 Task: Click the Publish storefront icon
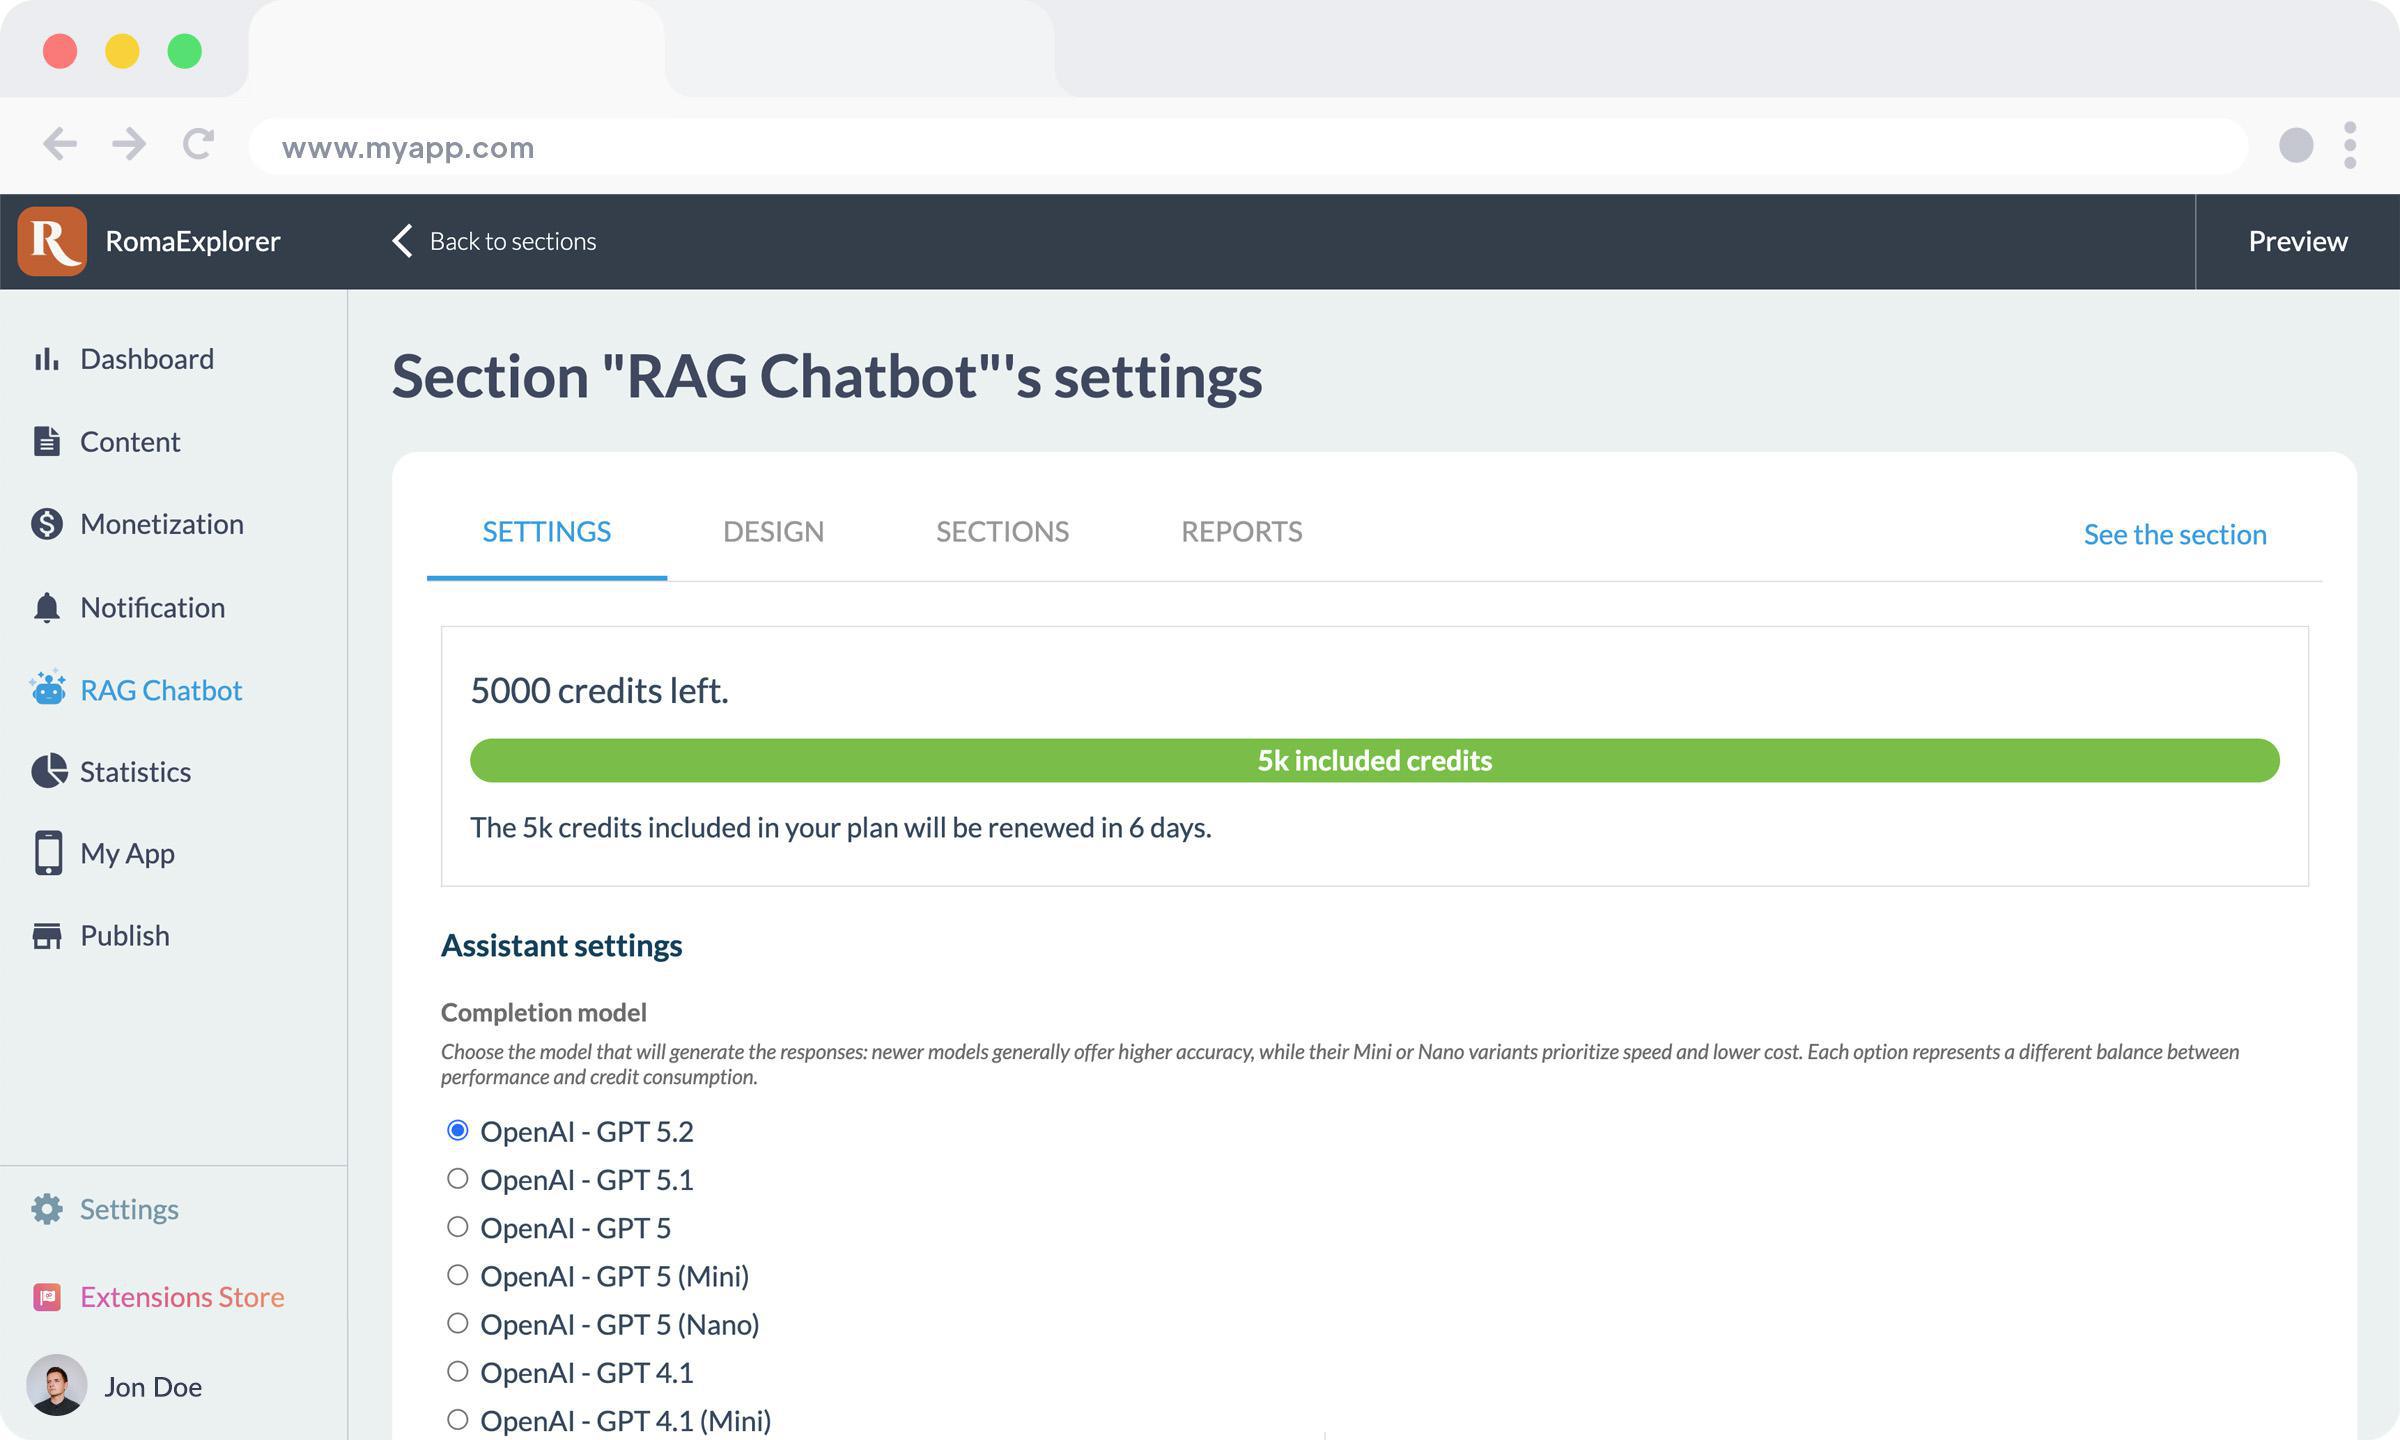46,936
